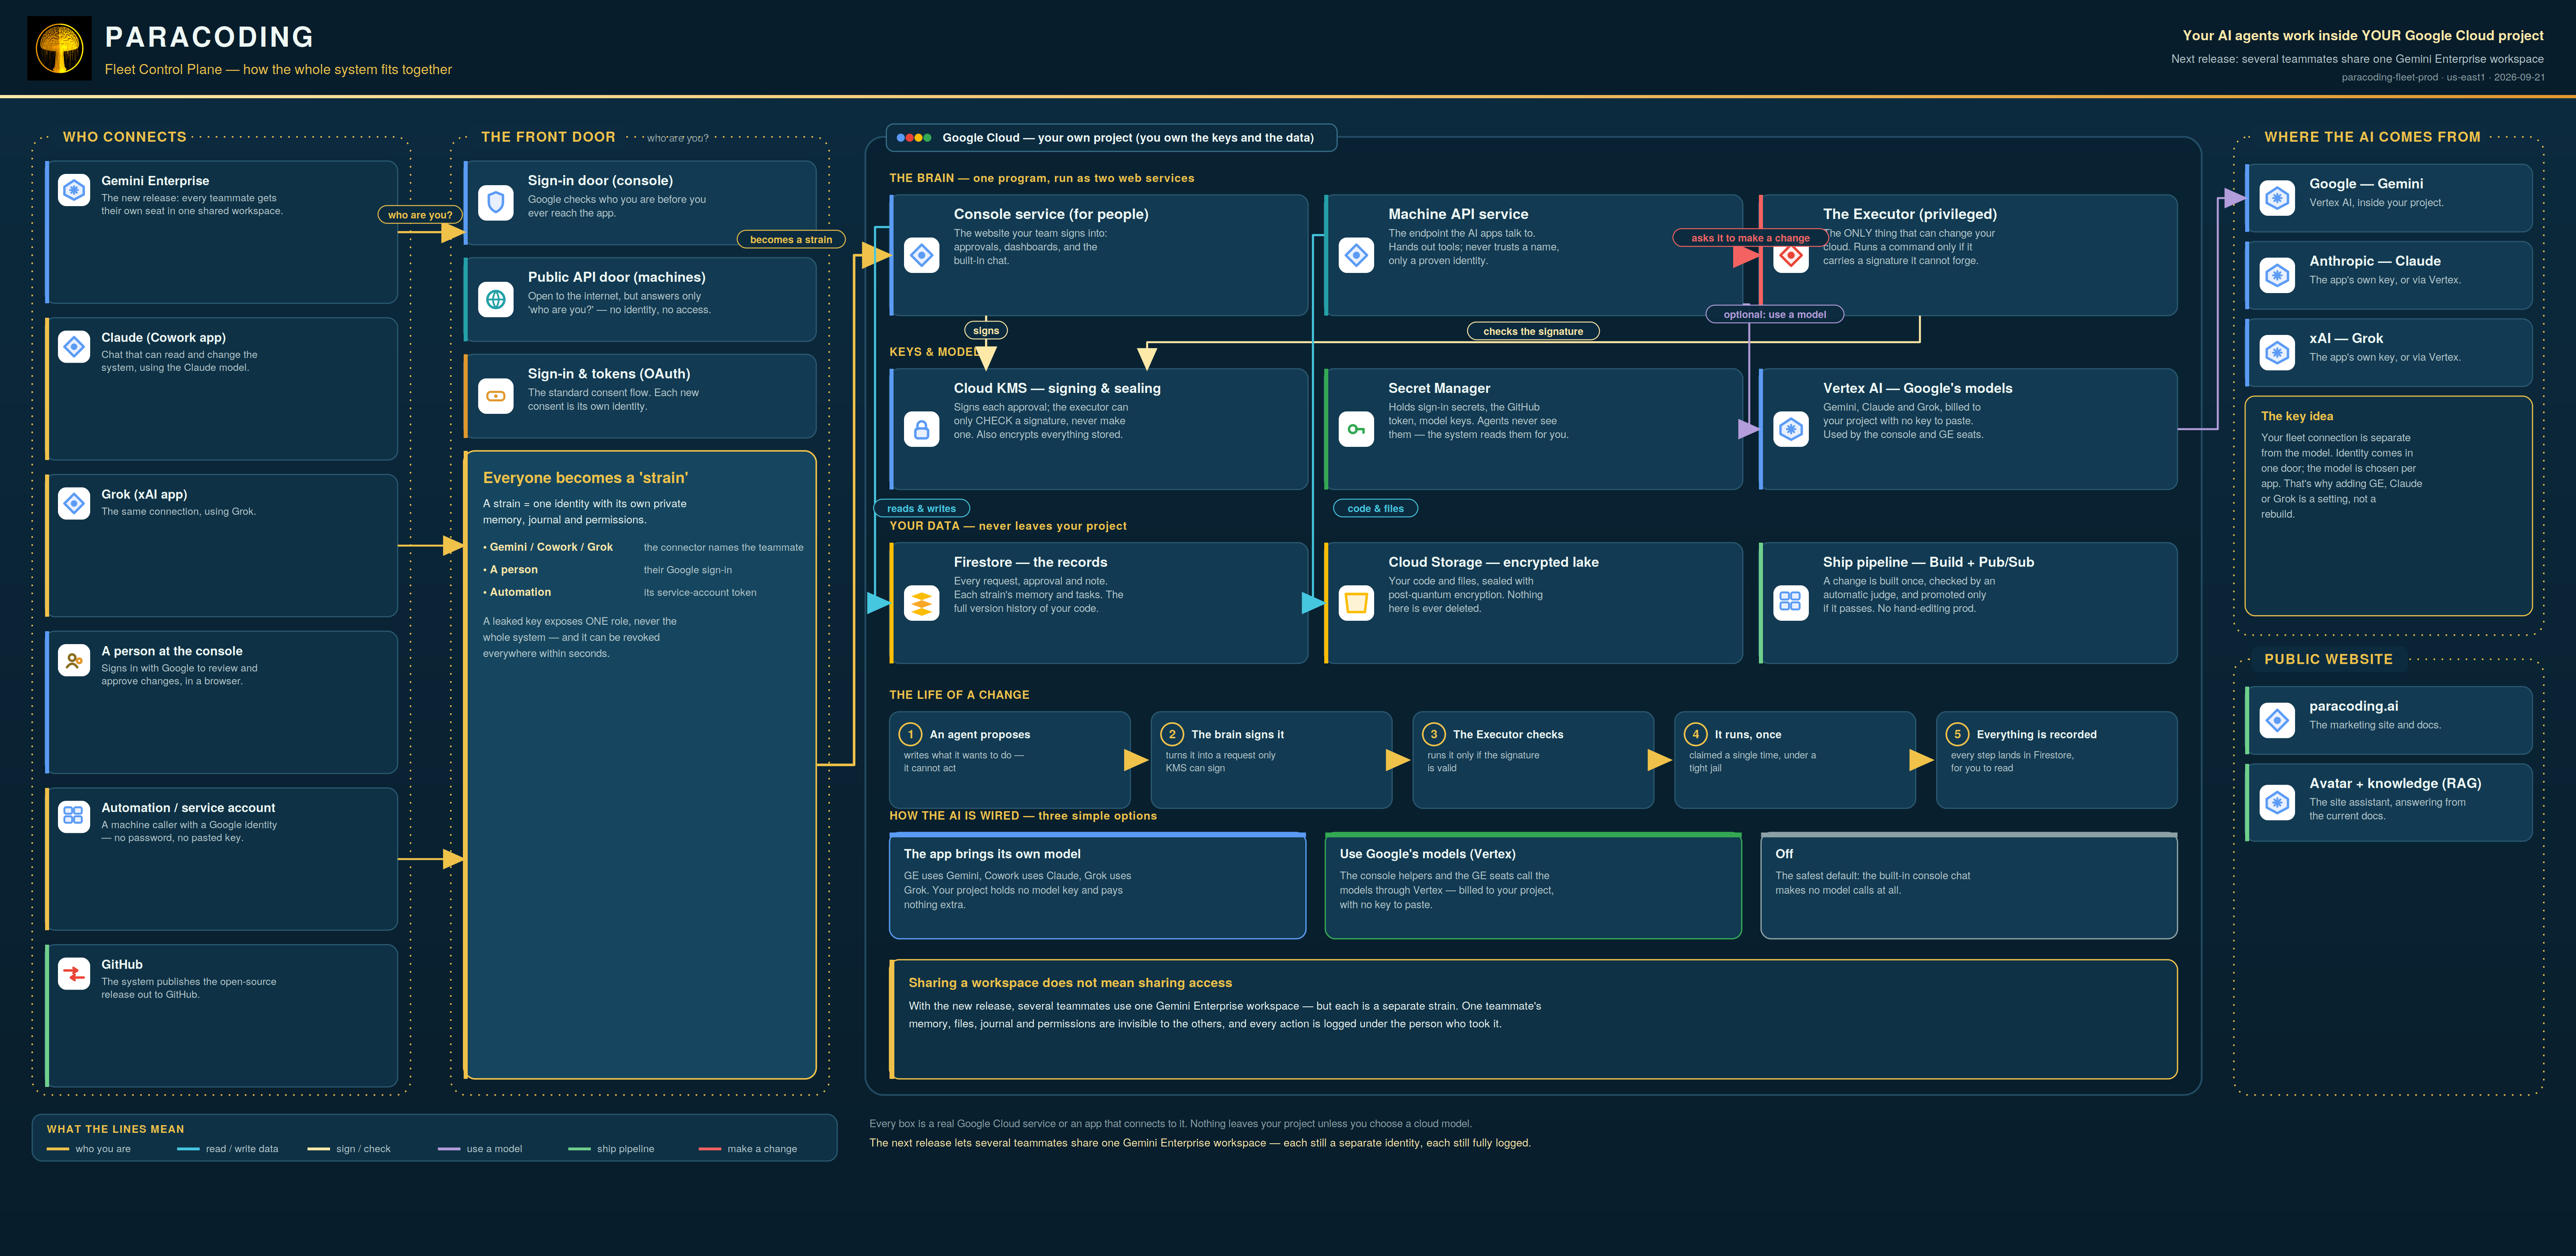The image size is (2576, 1256).
Task: Click the 'who are you?' arrow label
Action: pyautogui.click(x=420, y=215)
